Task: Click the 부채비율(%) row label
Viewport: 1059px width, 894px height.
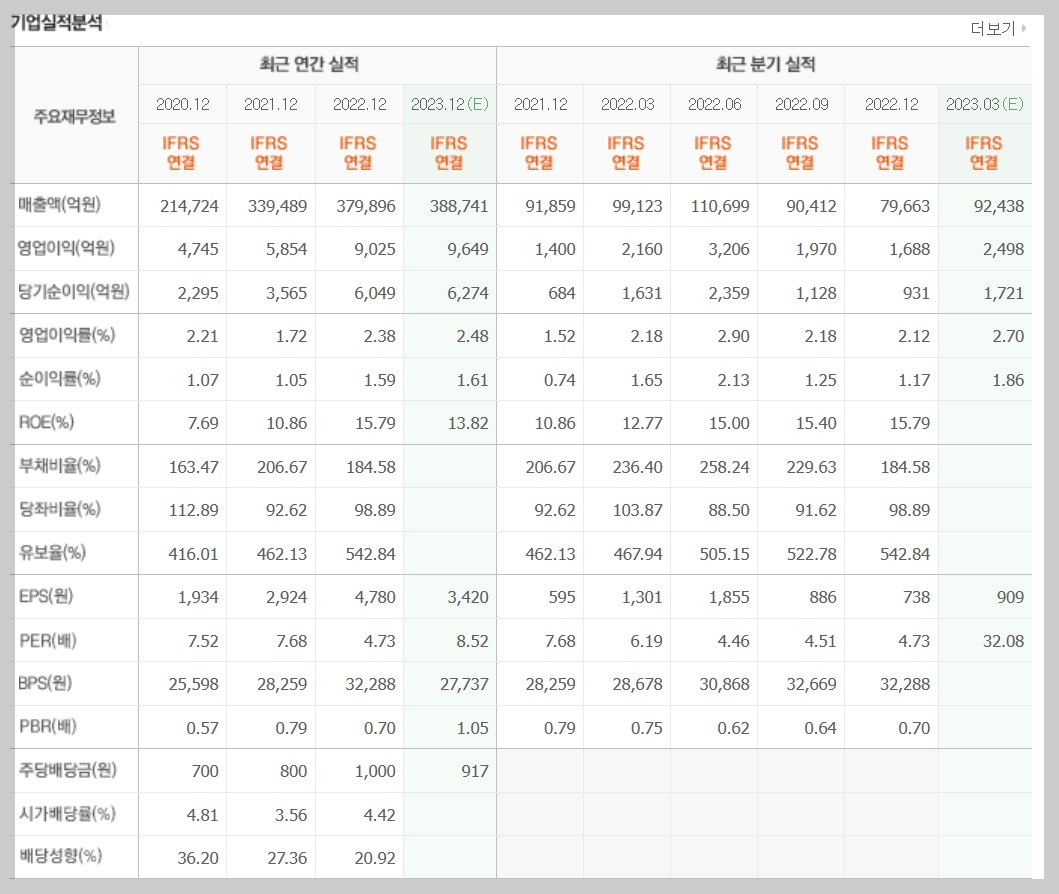Action: 59,466
